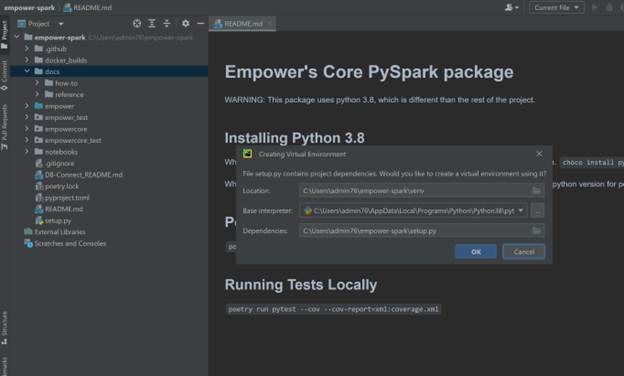Click the setup.py file in the project tree
Viewport: 624px width, 376px height.
click(x=58, y=220)
